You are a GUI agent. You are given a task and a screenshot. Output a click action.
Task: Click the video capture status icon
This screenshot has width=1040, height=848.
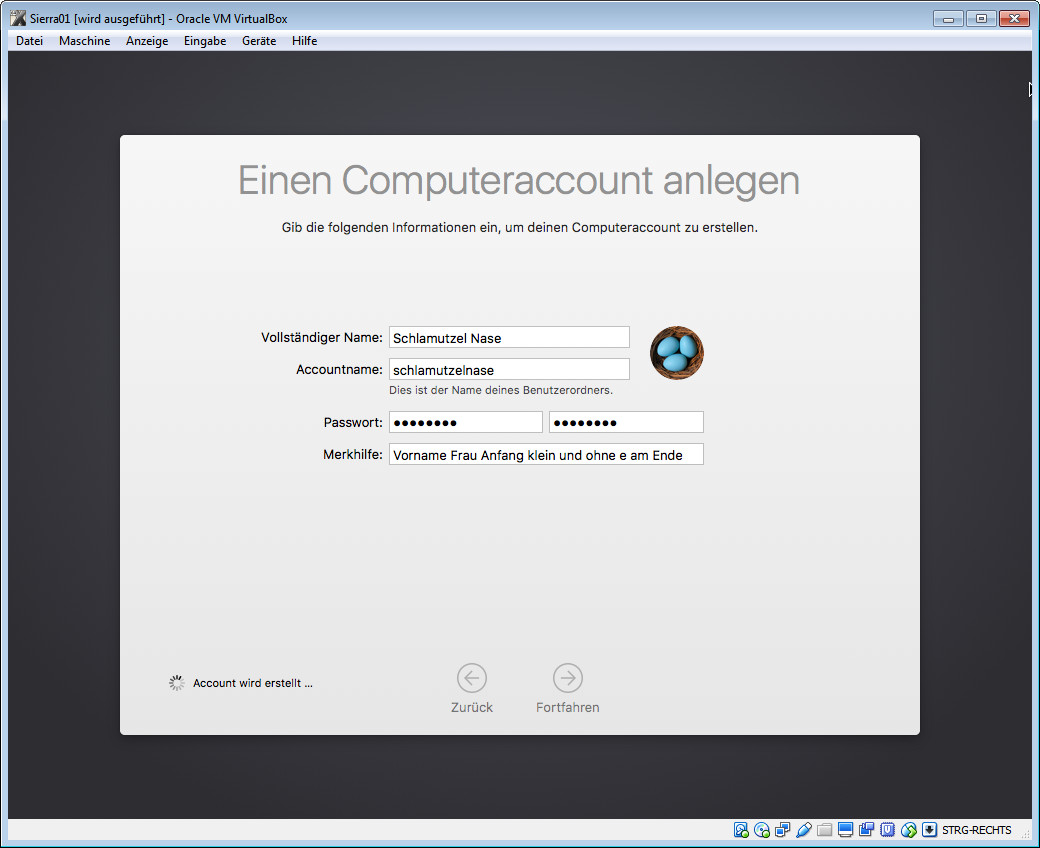867,830
